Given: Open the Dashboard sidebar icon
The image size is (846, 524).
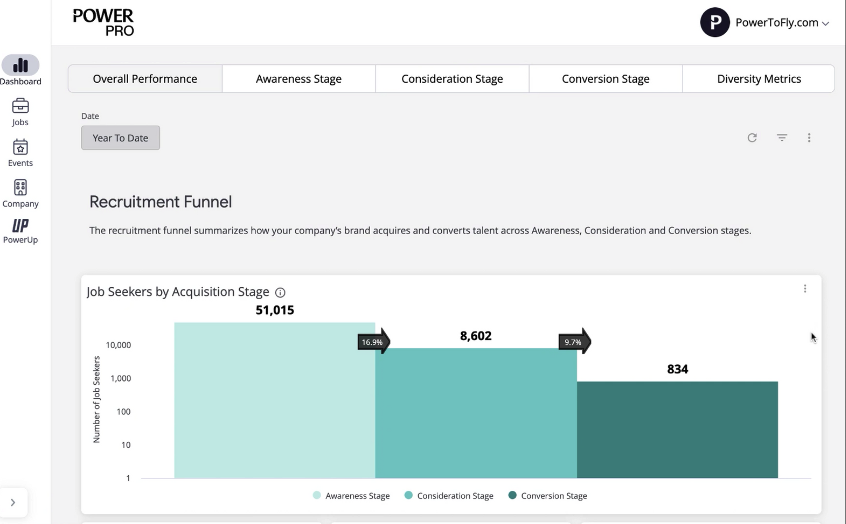Looking at the screenshot, I should coord(20,66).
